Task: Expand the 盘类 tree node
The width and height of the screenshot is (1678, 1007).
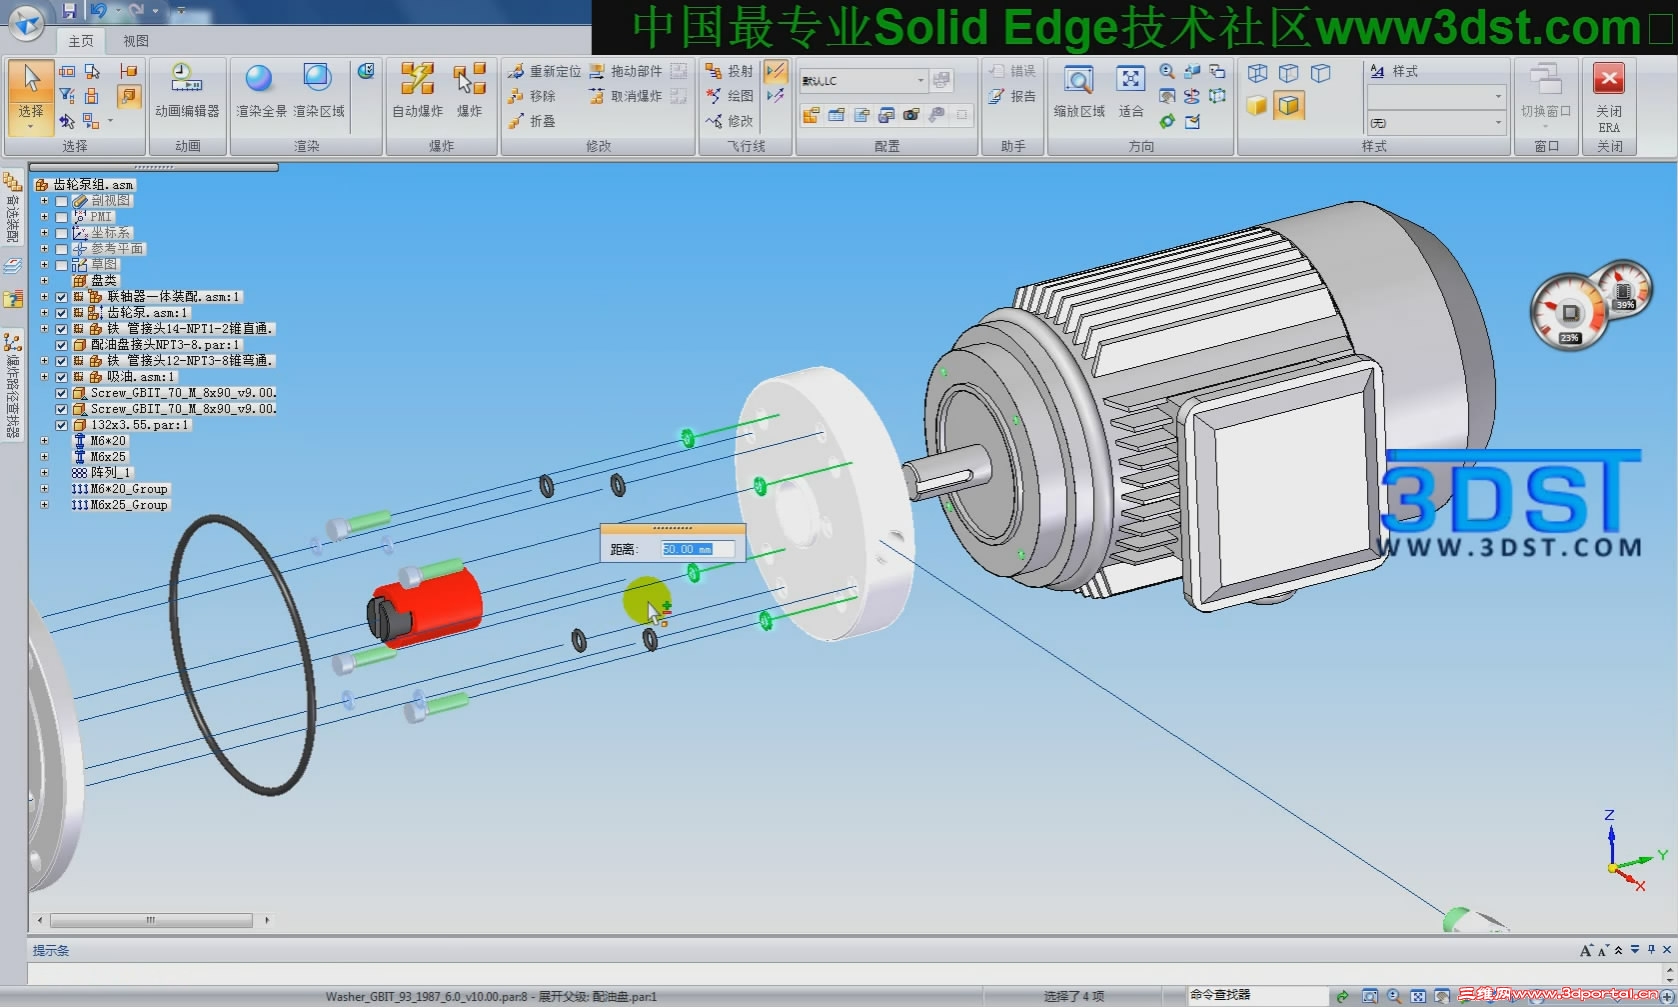Action: tap(44, 281)
